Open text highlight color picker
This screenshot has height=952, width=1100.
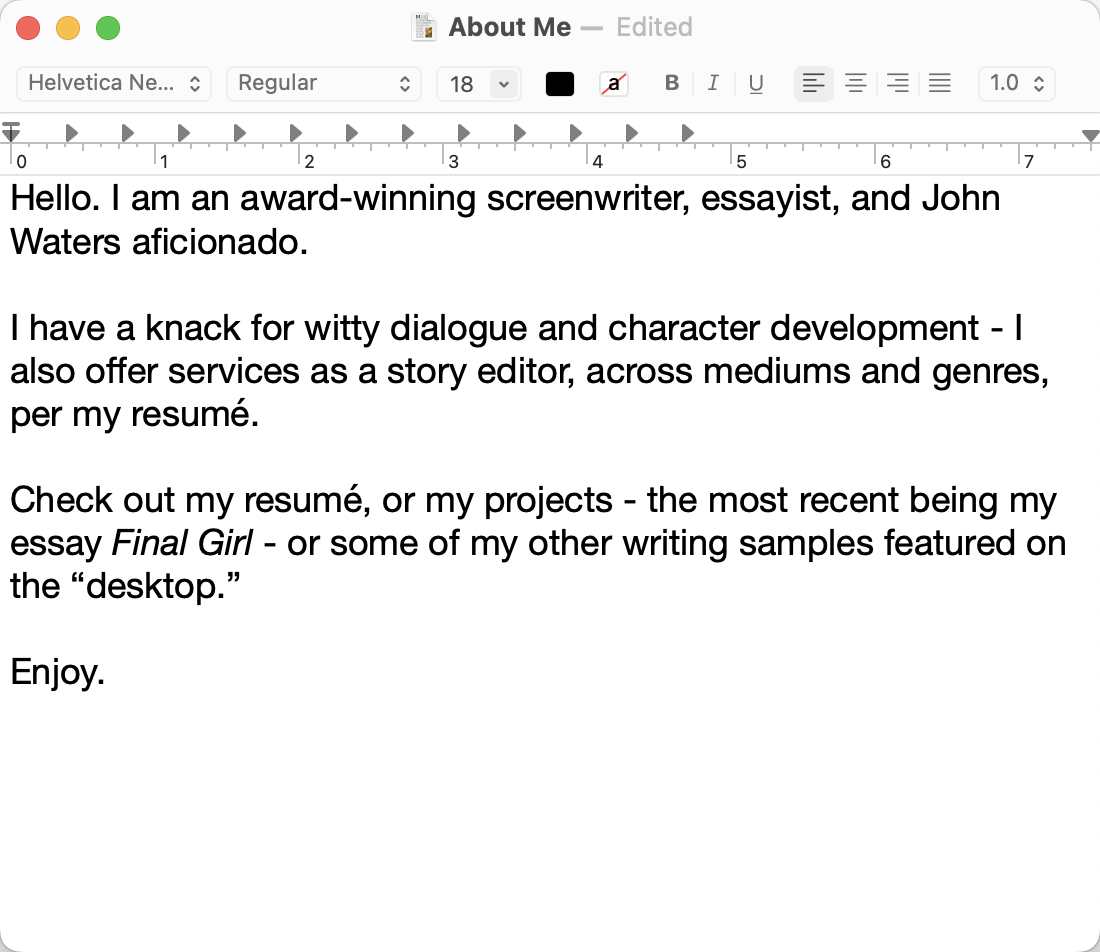click(614, 84)
